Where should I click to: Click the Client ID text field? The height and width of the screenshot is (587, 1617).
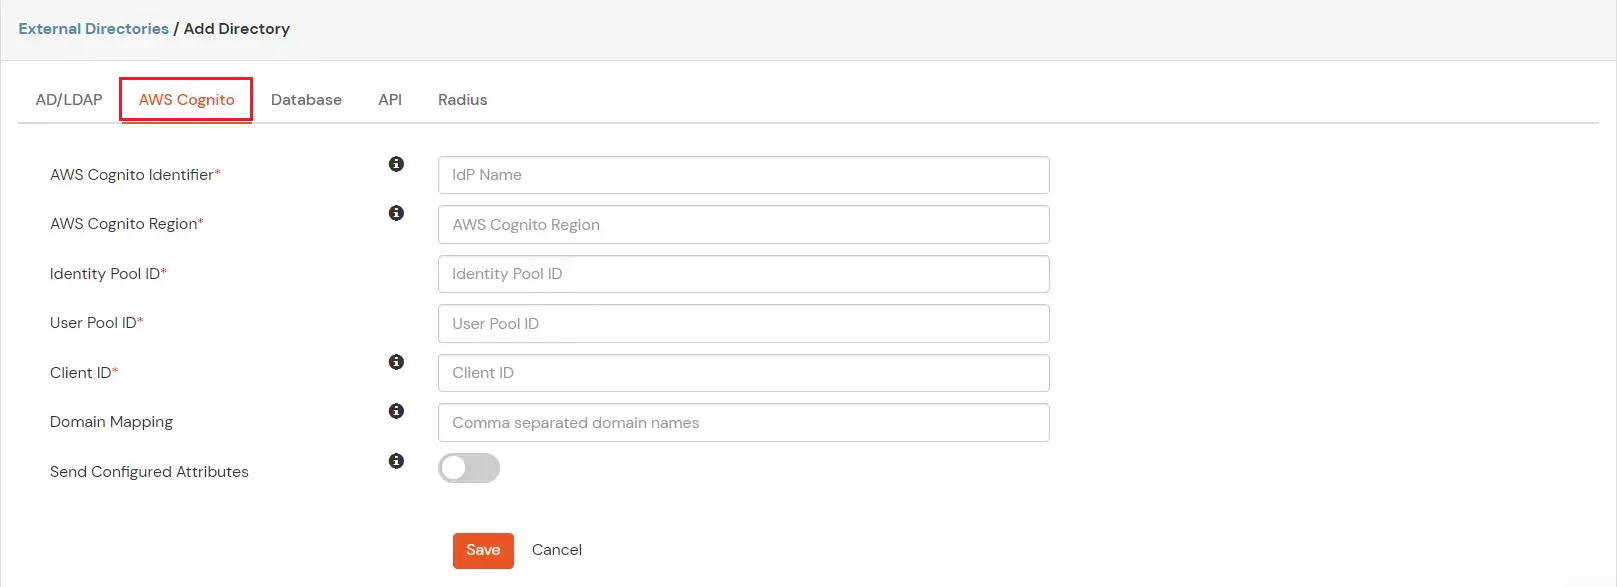click(x=743, y=373)
